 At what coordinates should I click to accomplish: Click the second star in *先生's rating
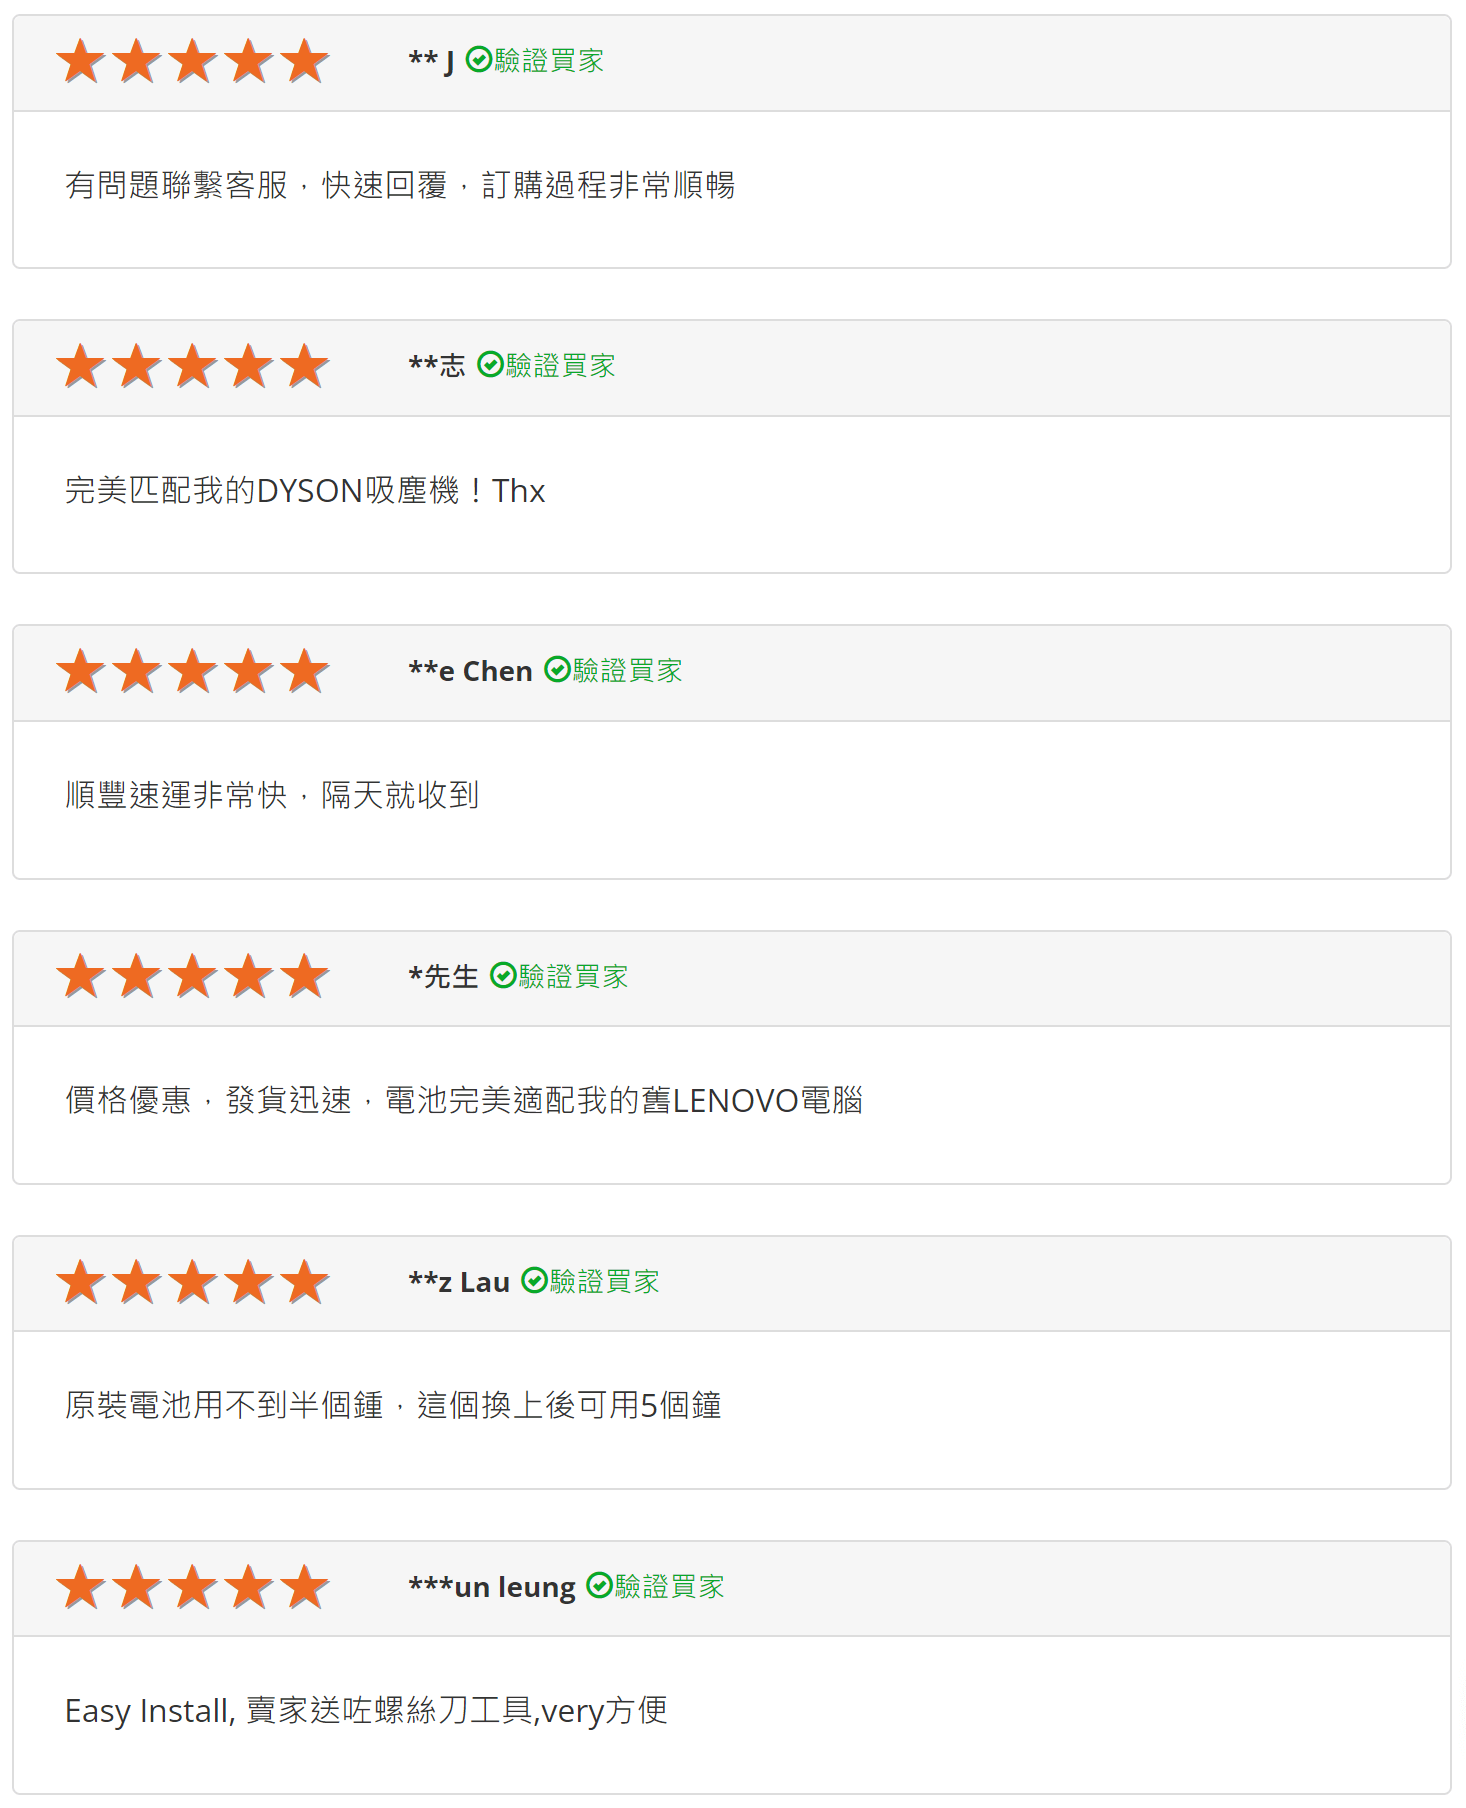(x=137, y=976)
